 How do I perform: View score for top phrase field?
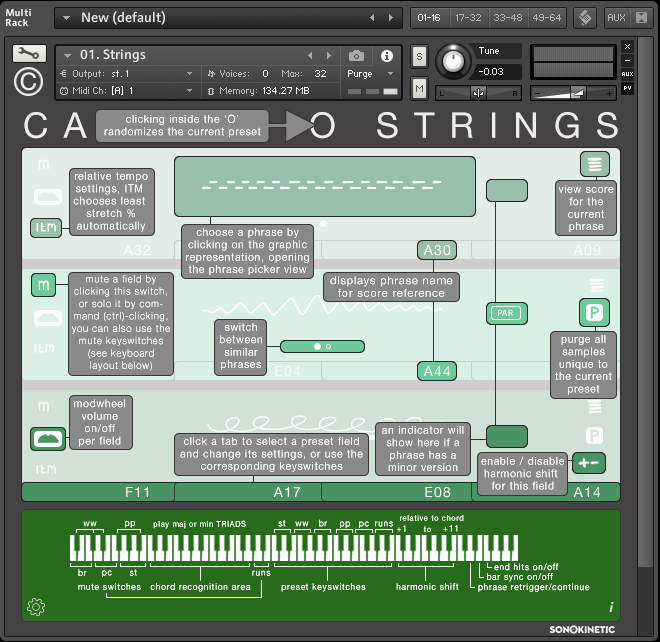(594, 164)
